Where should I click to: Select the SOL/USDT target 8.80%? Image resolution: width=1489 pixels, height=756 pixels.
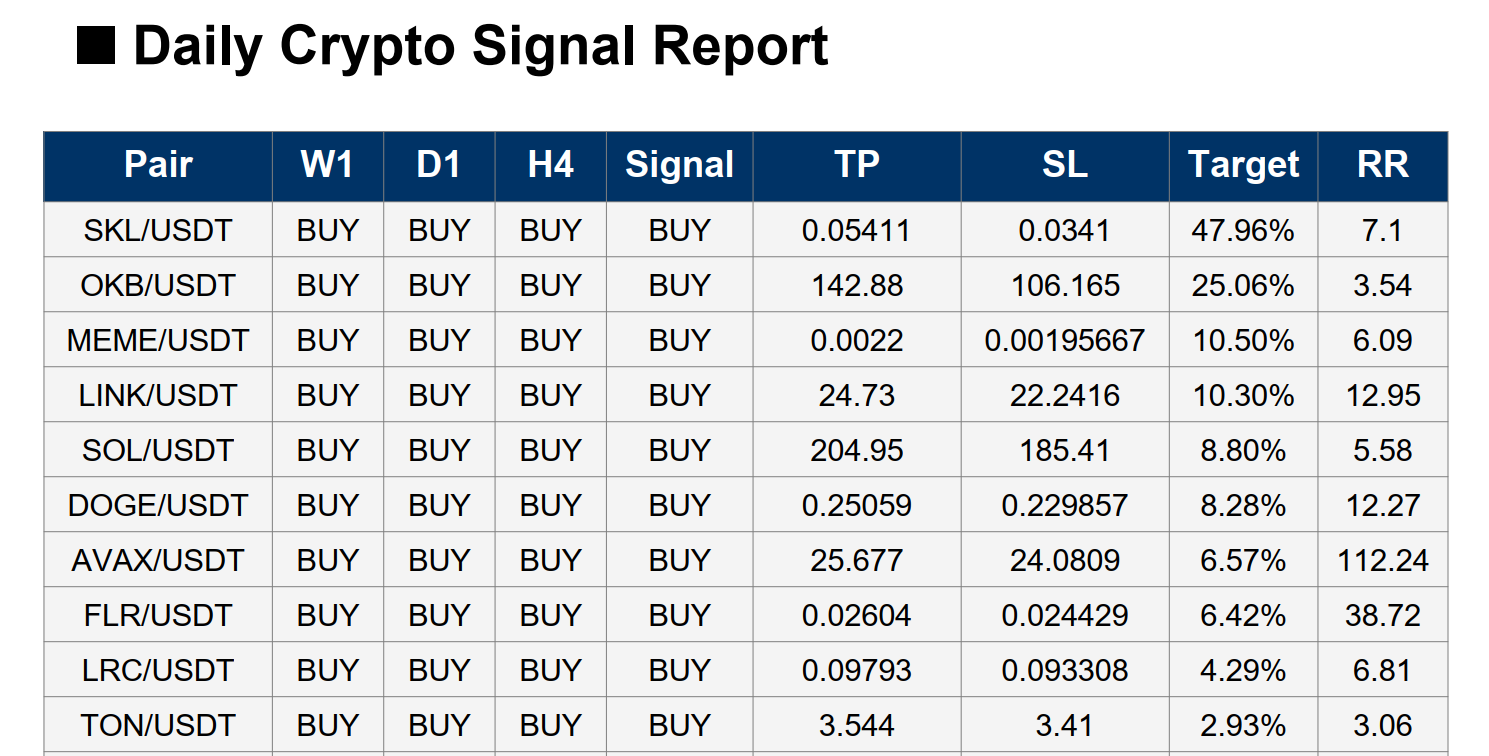coord(1243,451)
